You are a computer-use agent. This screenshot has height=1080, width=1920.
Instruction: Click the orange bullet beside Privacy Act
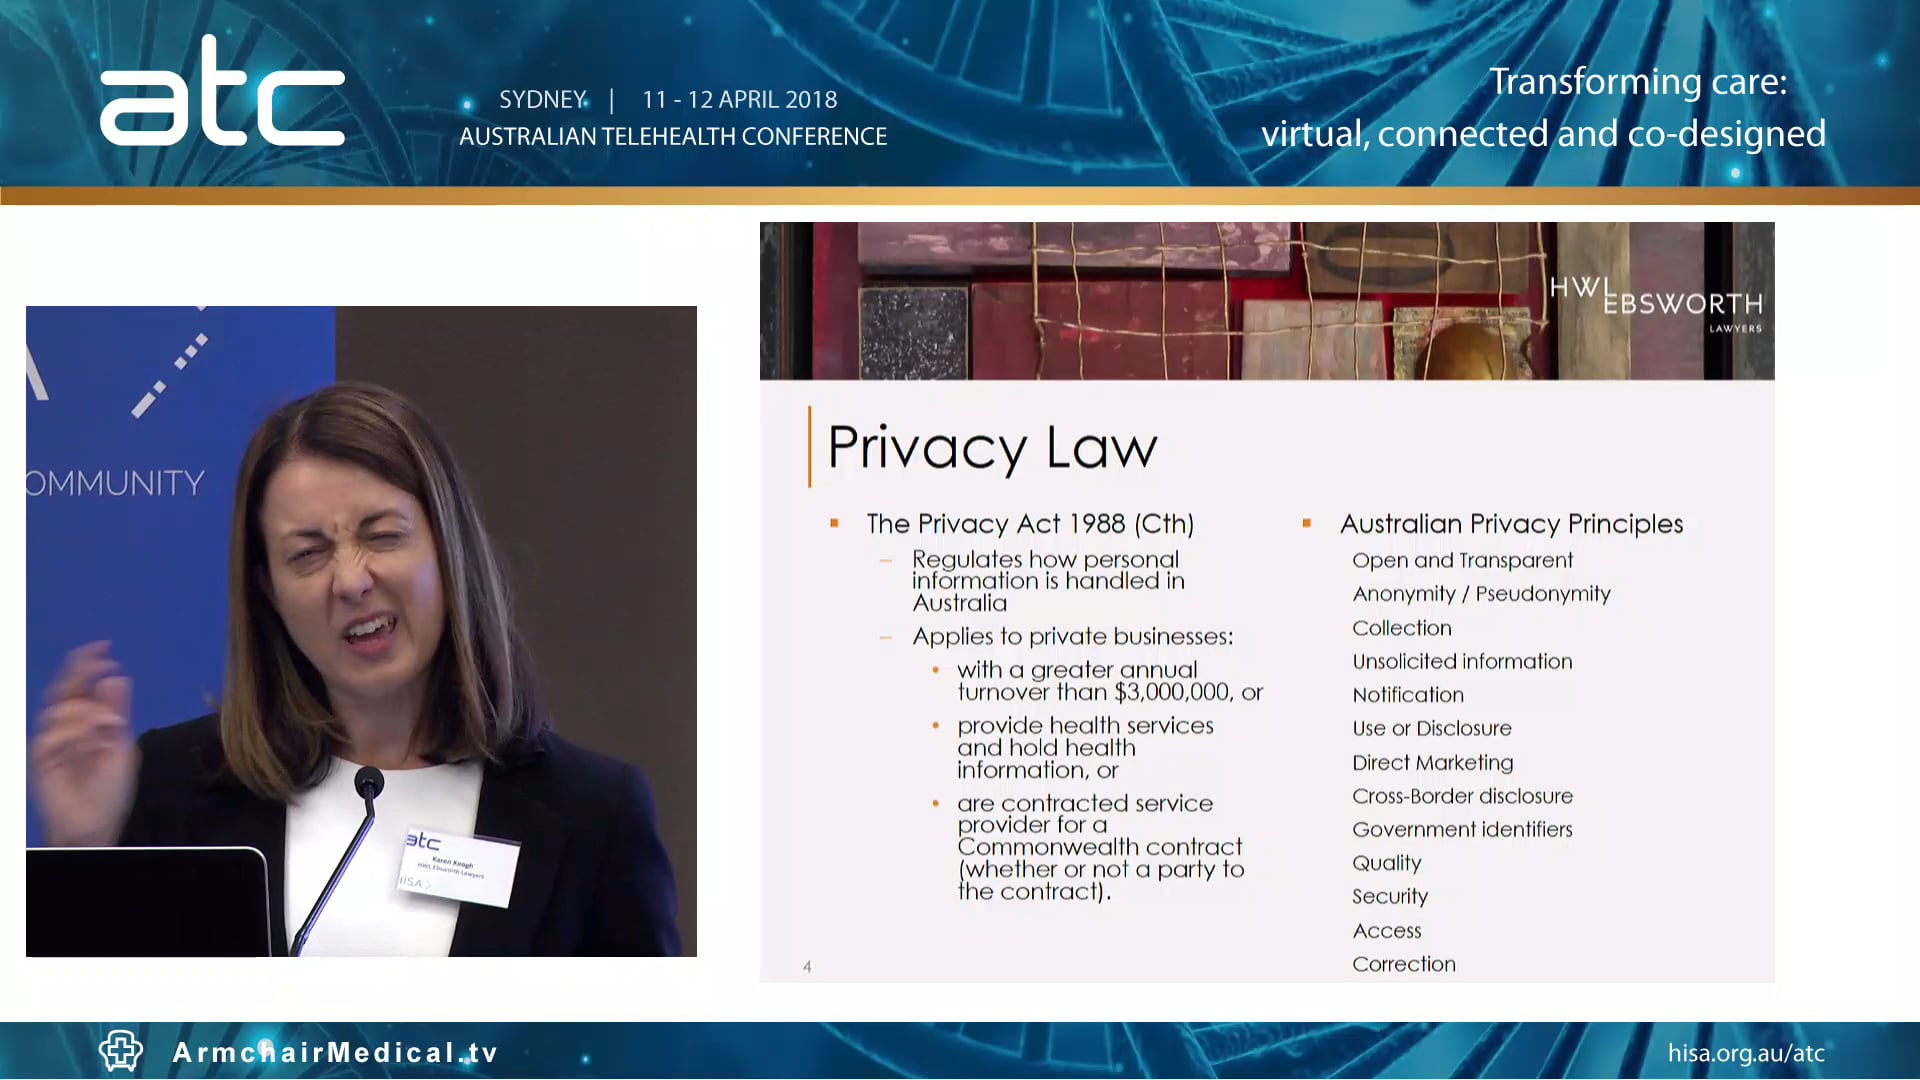point(834,523)
